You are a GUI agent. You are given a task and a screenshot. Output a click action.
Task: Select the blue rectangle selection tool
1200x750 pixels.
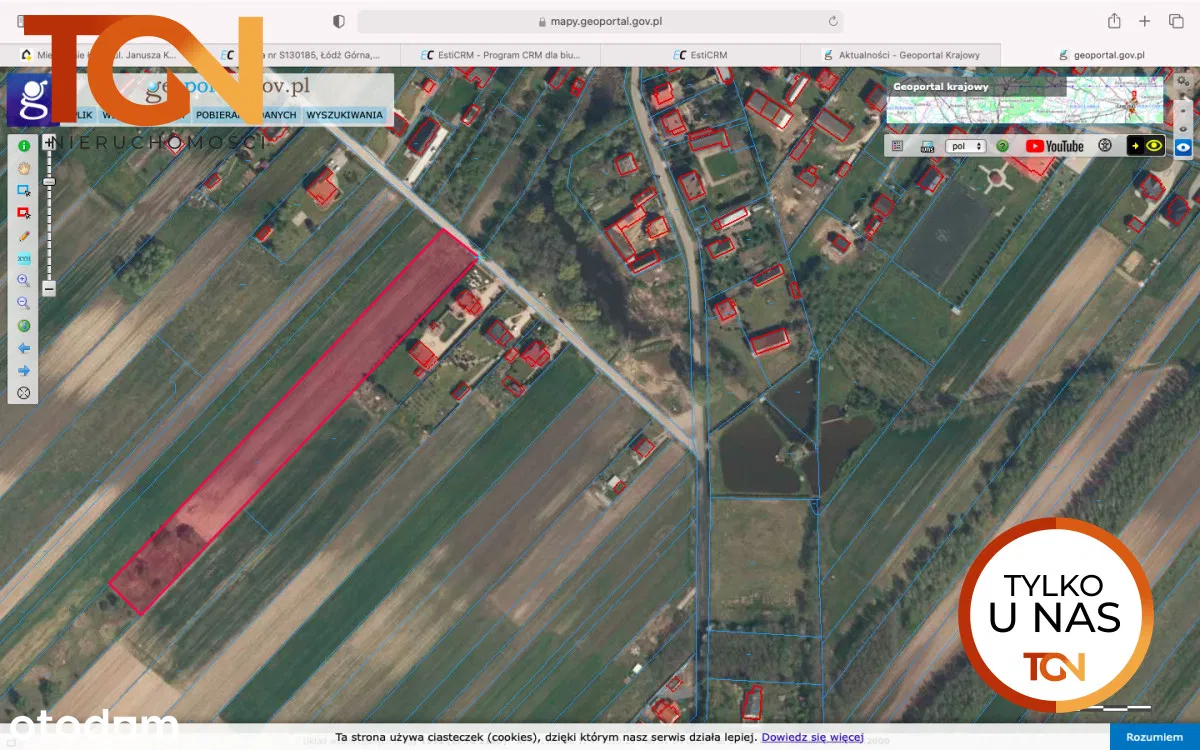[x=24, y=190]
